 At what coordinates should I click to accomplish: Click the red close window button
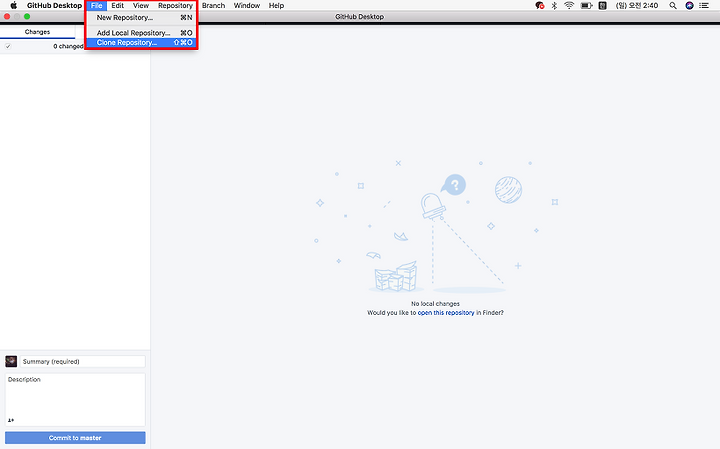7,17
